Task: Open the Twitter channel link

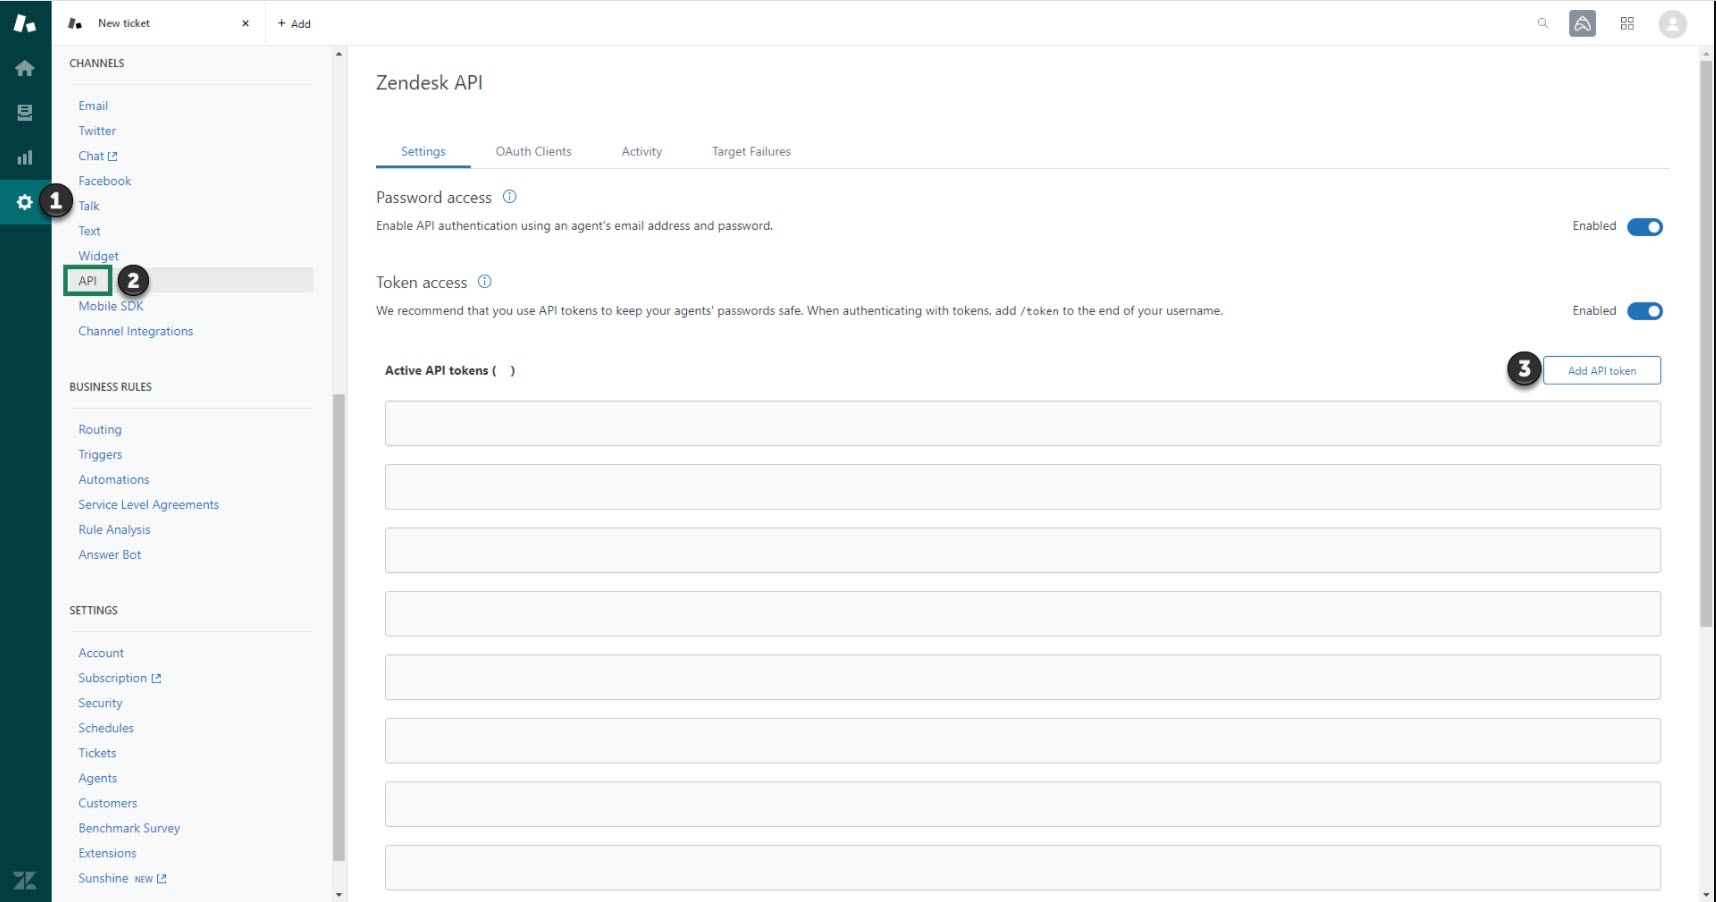Action: [97, 131]
